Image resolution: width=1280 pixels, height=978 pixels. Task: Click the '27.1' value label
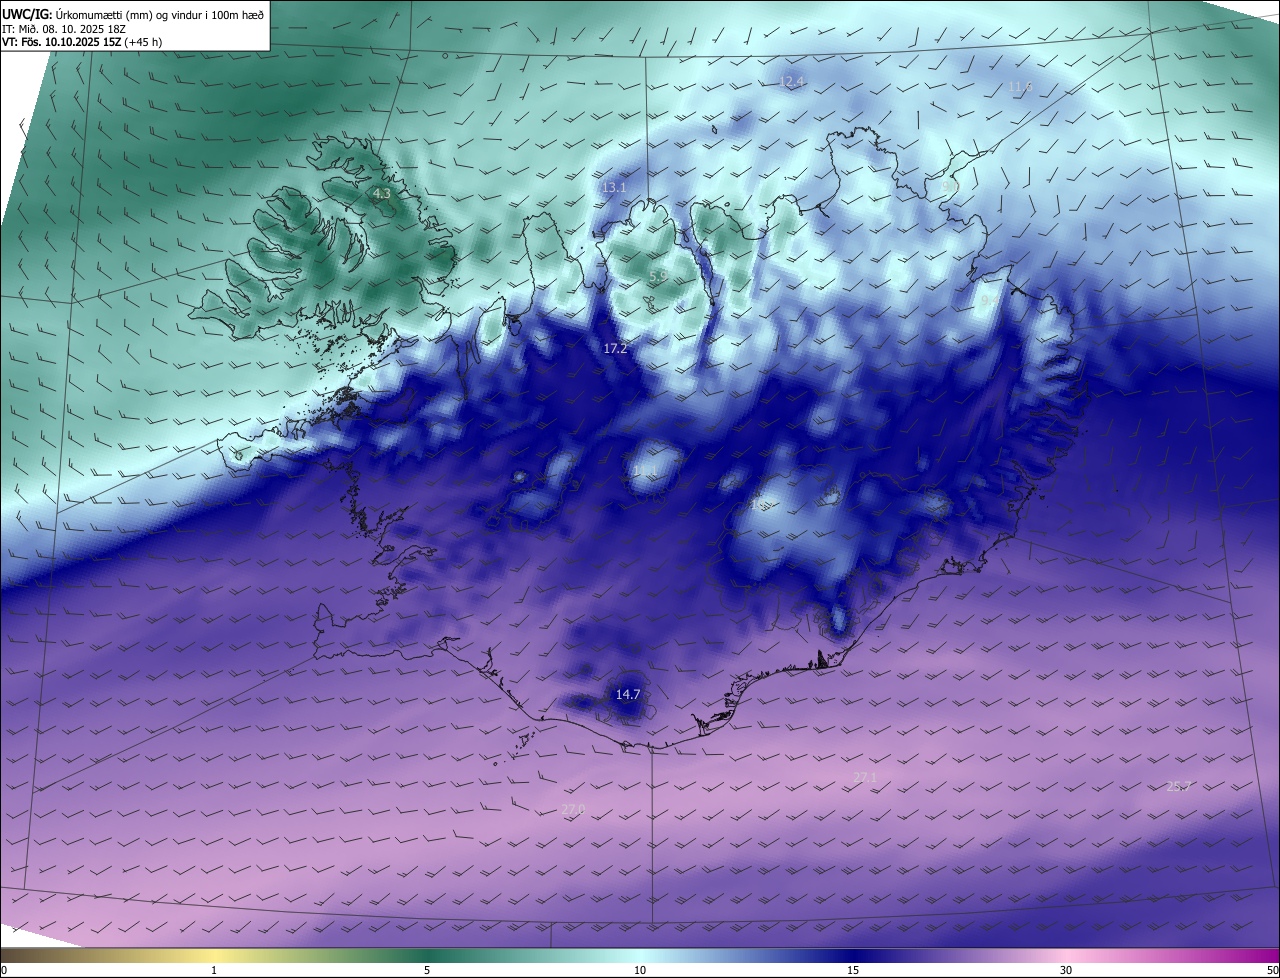[x=865, y=777]
